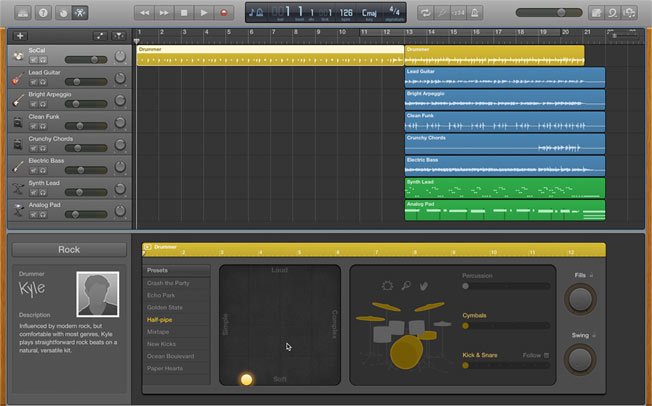
Task: Click the Lead Guitar pan knob
Action: point(120,78)
